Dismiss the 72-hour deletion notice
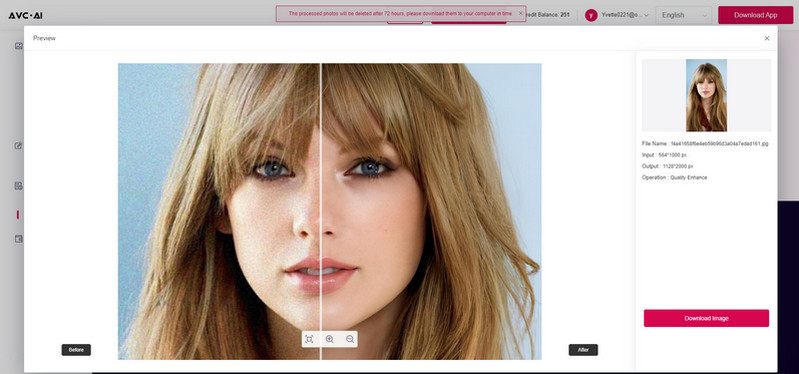799x374 pixels. 520,13
